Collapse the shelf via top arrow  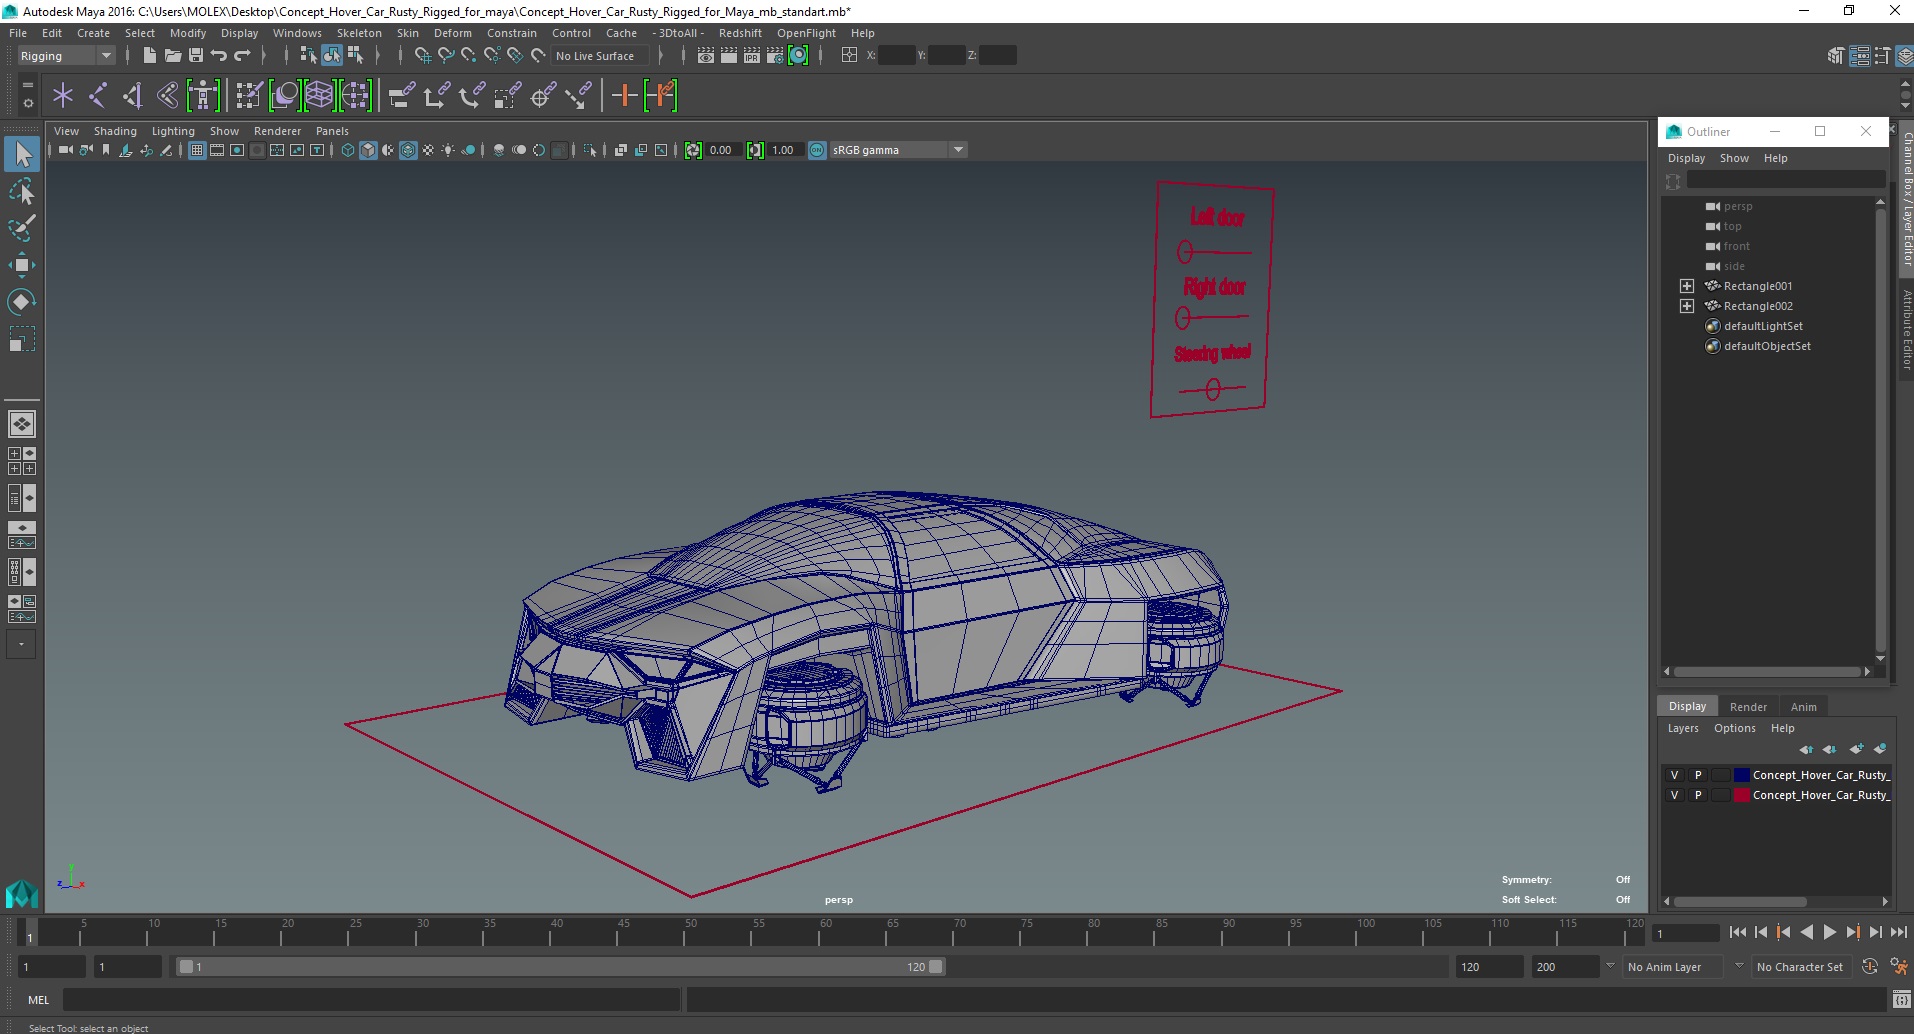(1905, 86)
